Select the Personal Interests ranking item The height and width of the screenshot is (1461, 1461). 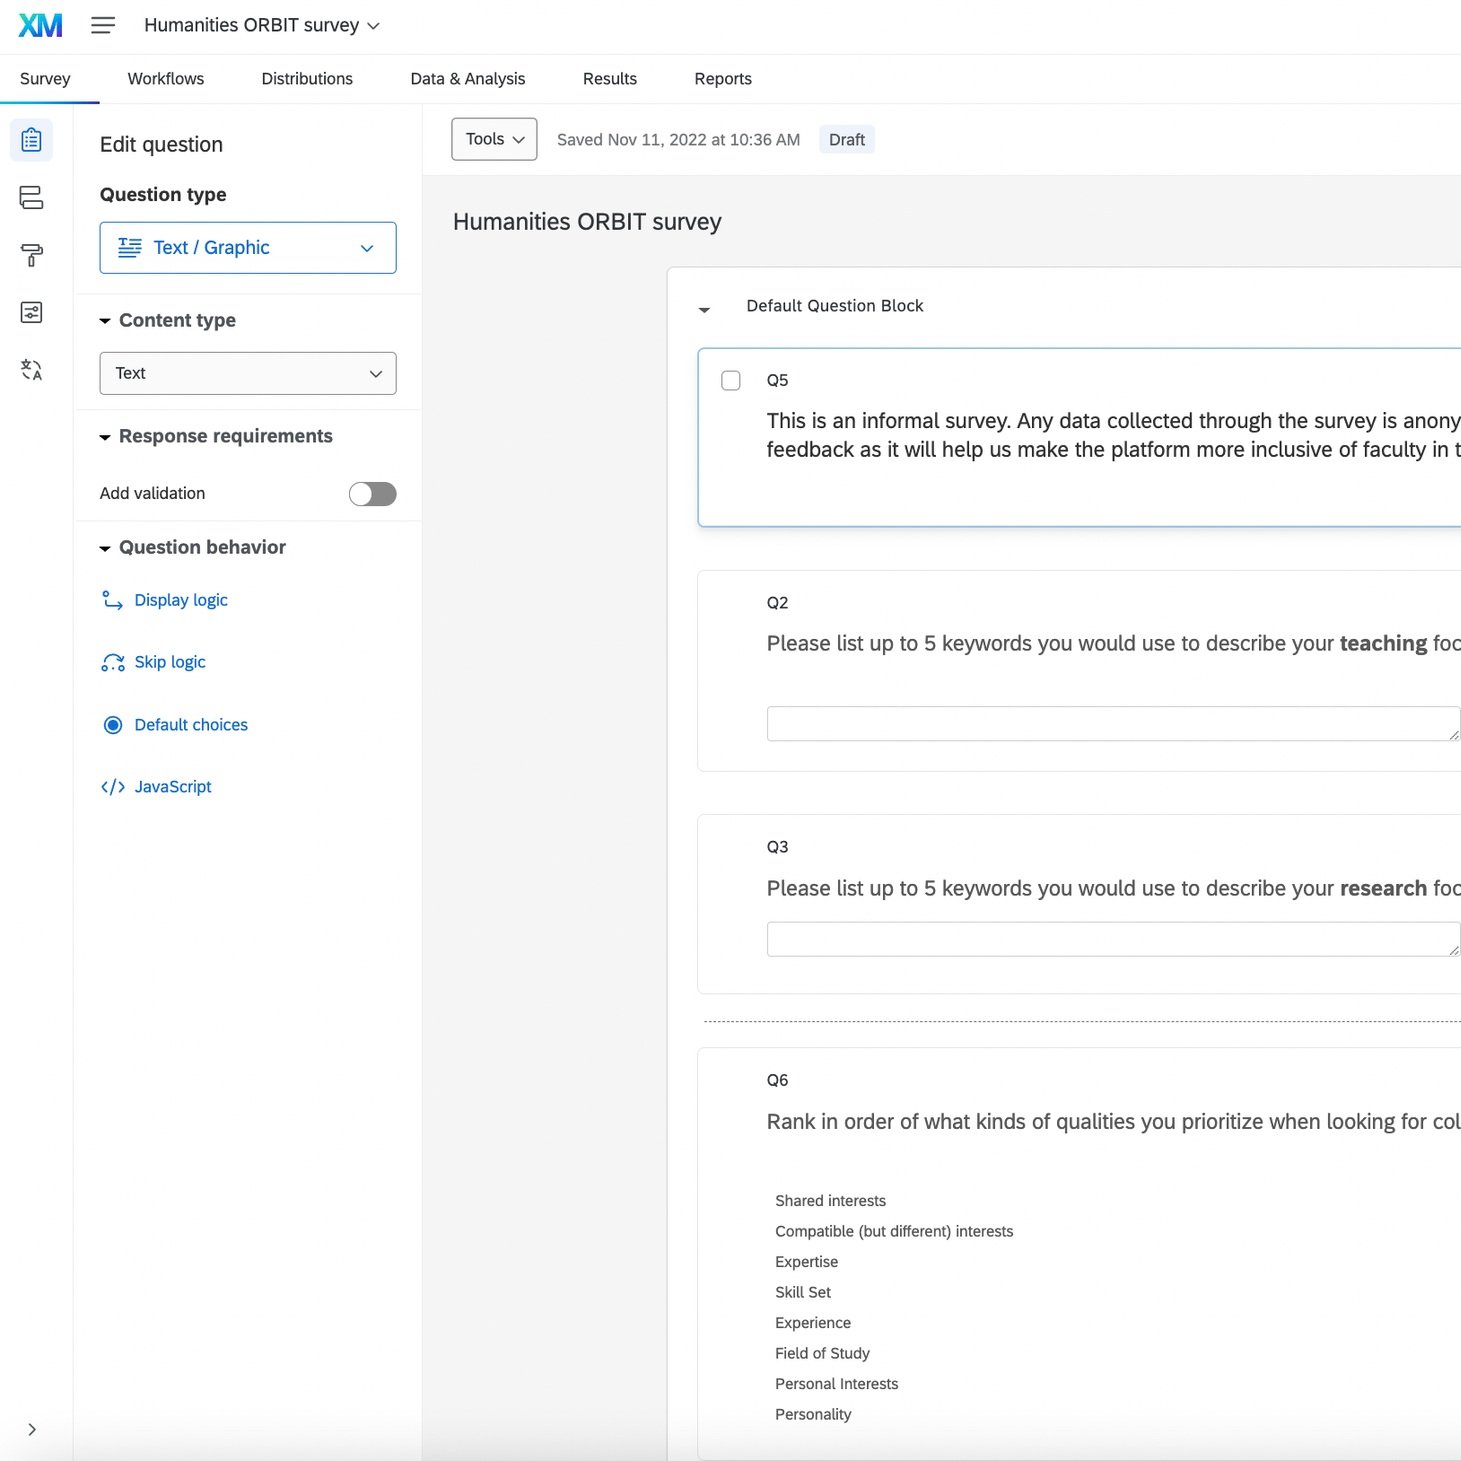[x=836, y=1384]
